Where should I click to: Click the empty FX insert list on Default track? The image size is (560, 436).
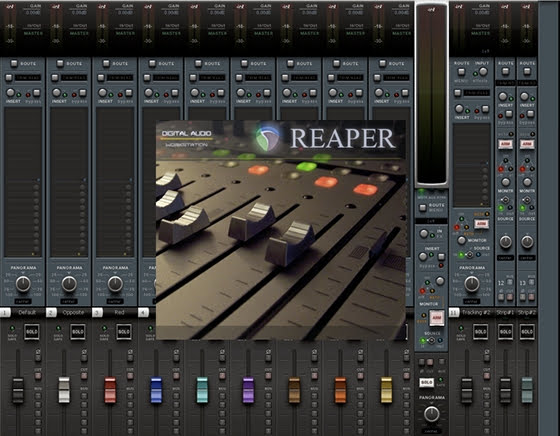pos(23,182)
